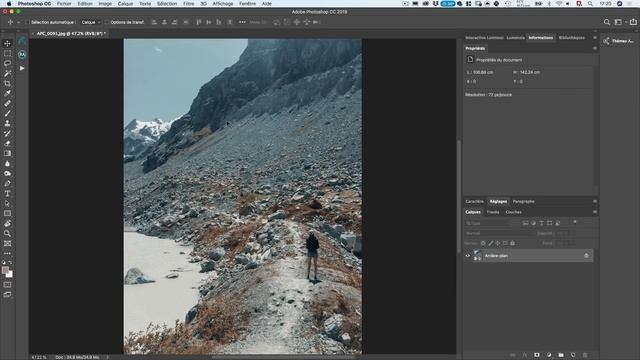Screen dimensions: 640x360
Task: Select the Hand tool
Action: (7, 223)
